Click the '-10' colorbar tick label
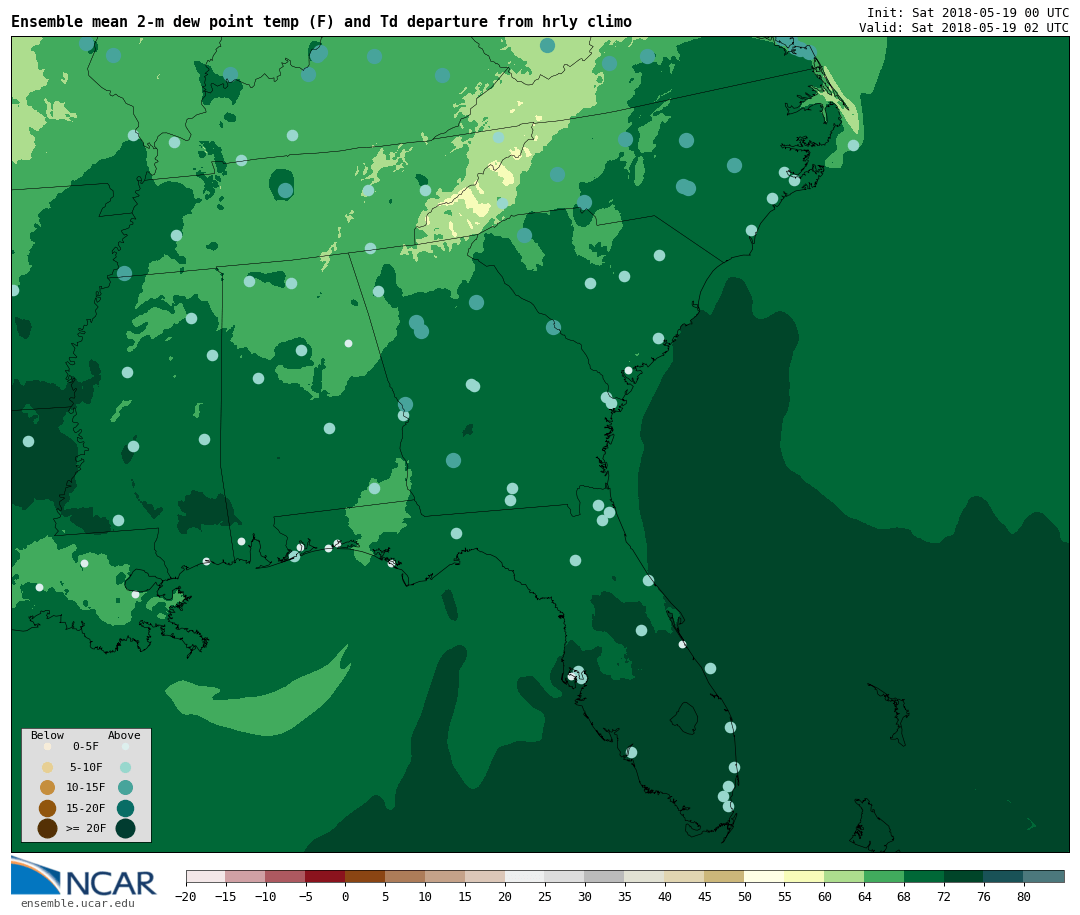1080x915 pixels. click(x=265, y=897)
